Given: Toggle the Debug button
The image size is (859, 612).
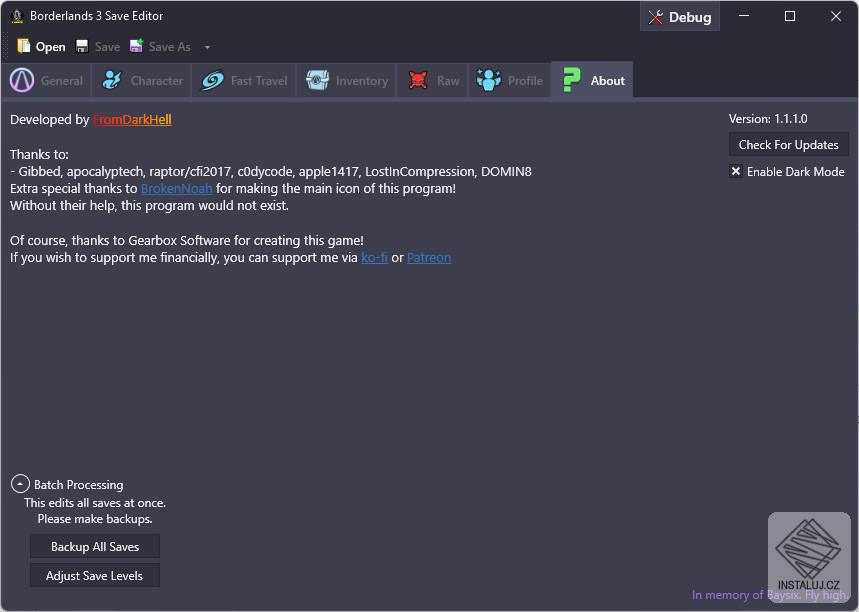Looking at the screenshot, I should point(680,17).
